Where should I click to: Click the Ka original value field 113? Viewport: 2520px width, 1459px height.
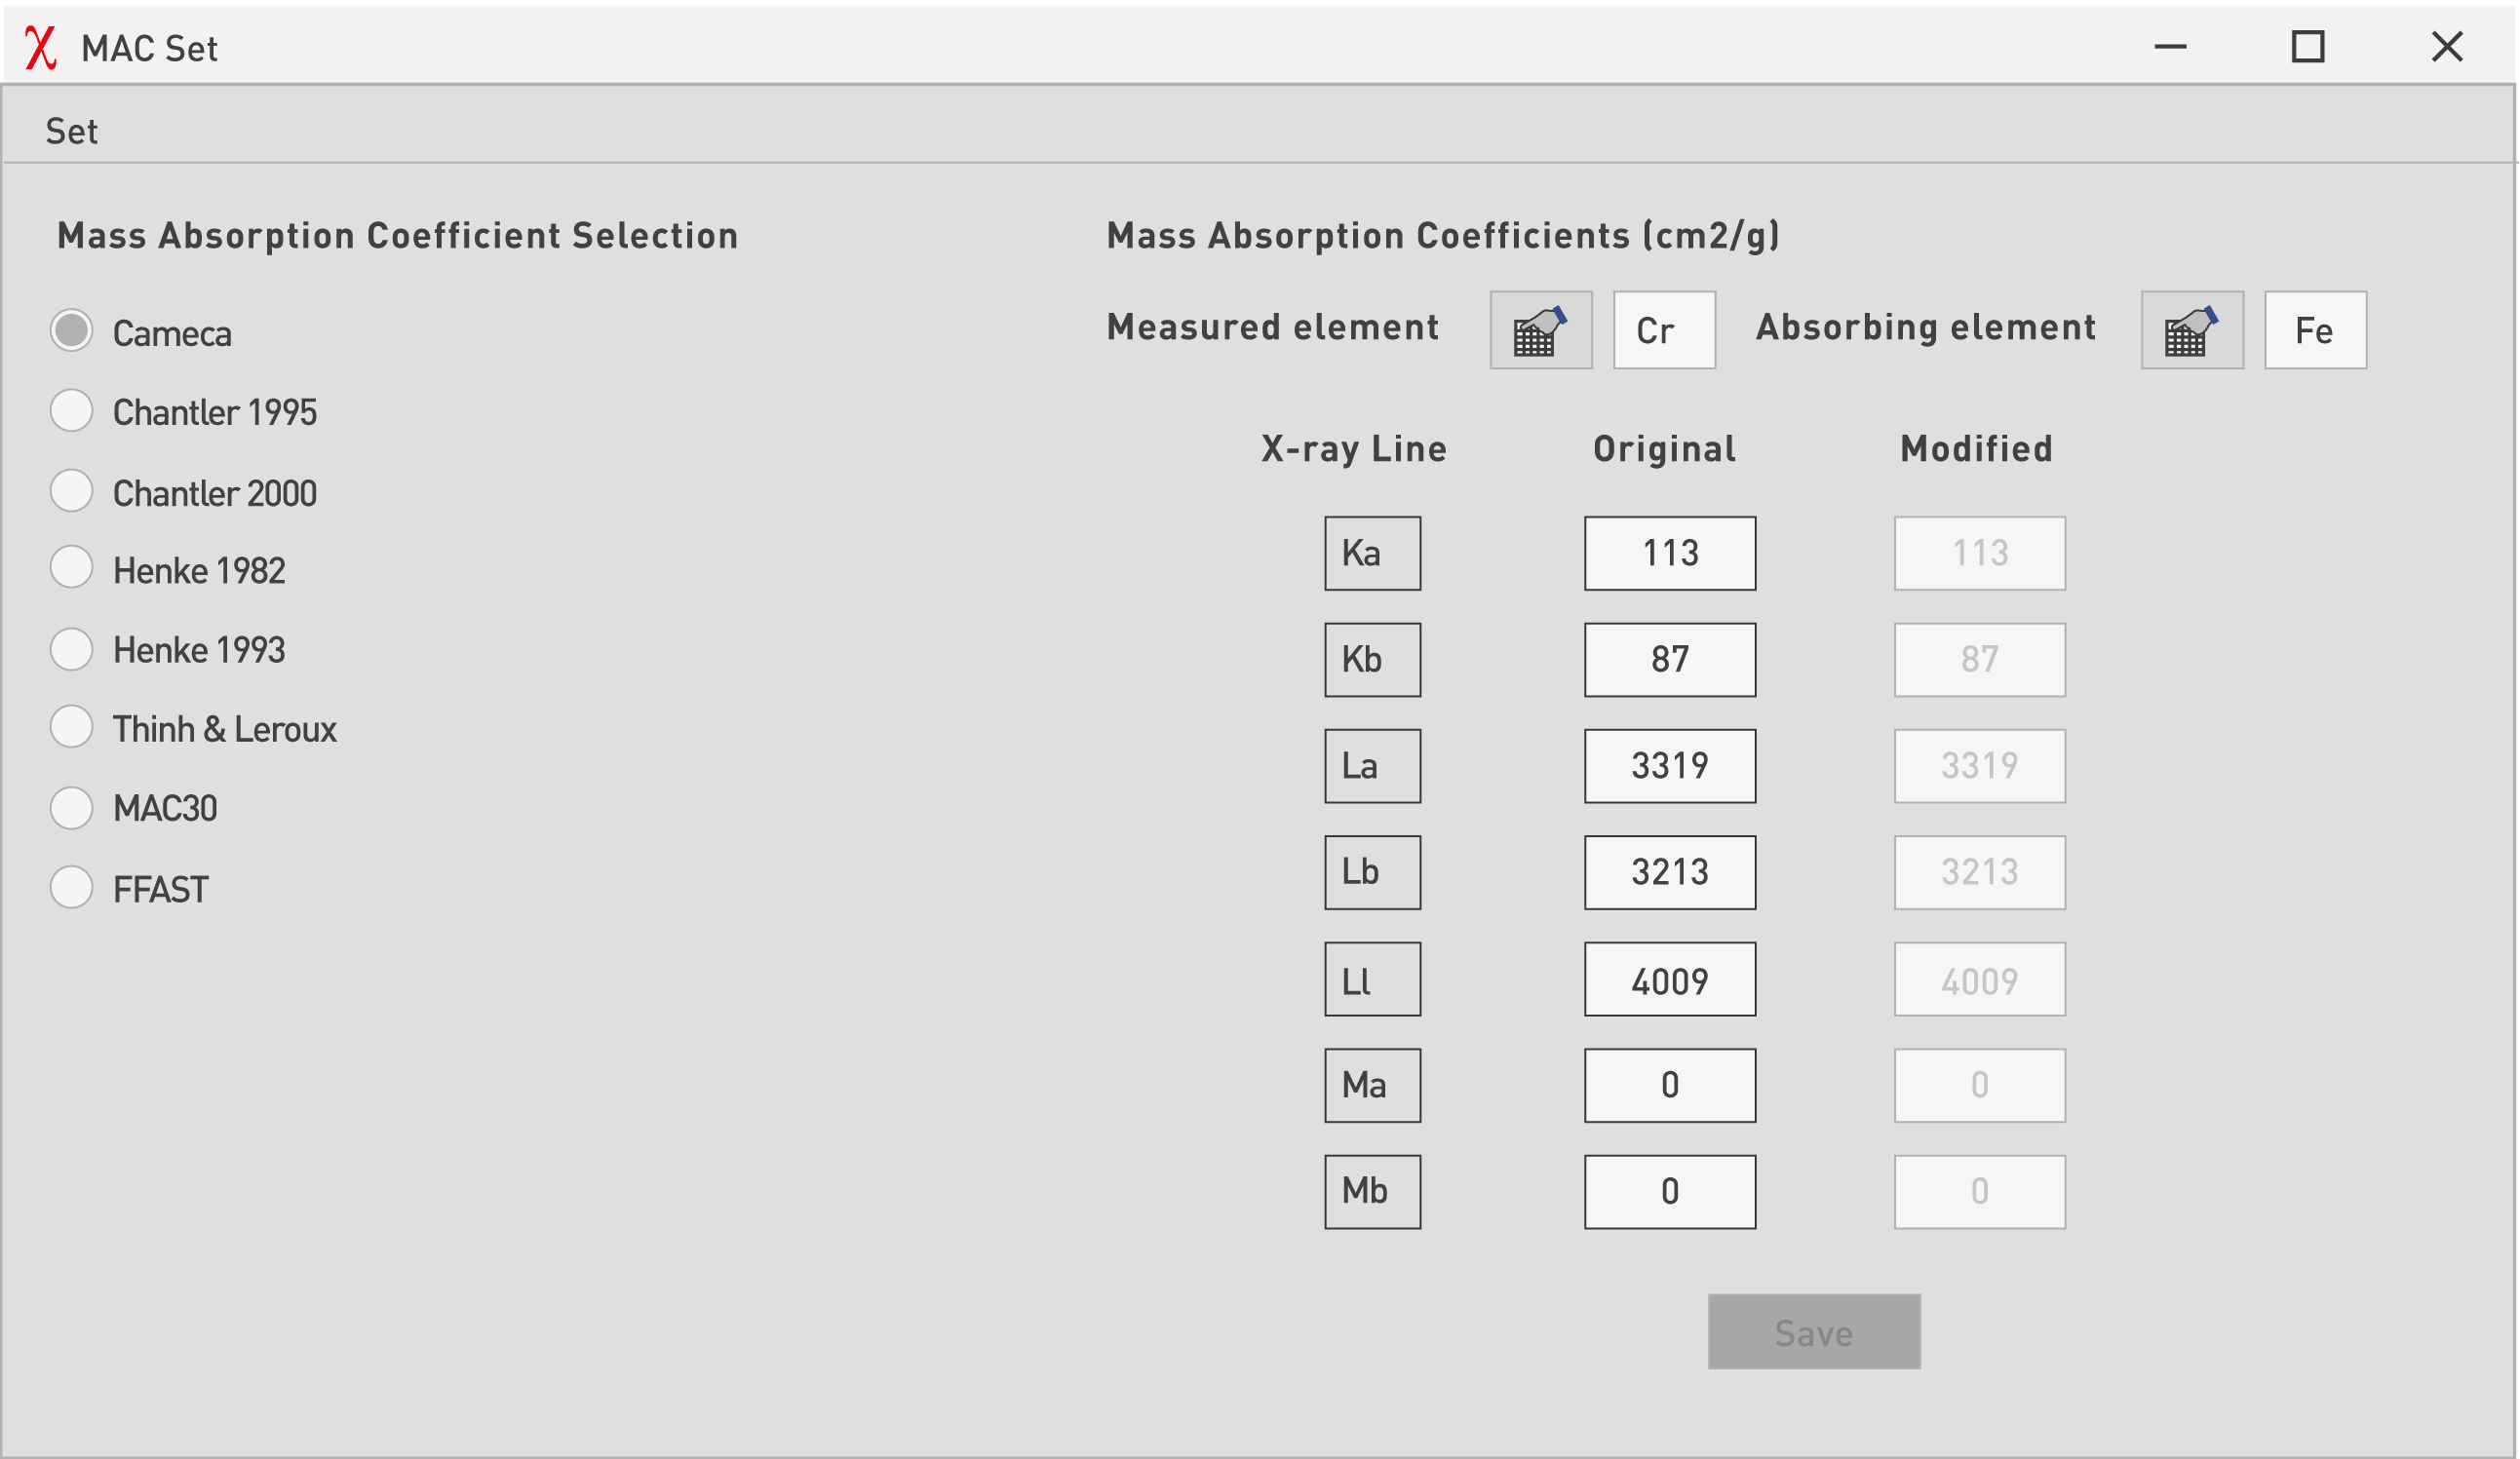tap(1669, 553)
